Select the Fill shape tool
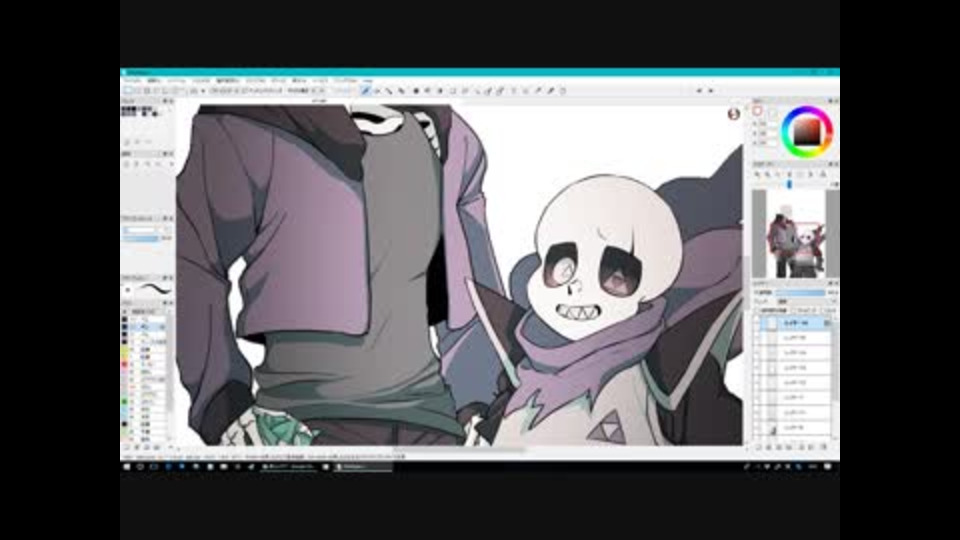Screen dimensions: 960x540 click(x=416, y=91)
